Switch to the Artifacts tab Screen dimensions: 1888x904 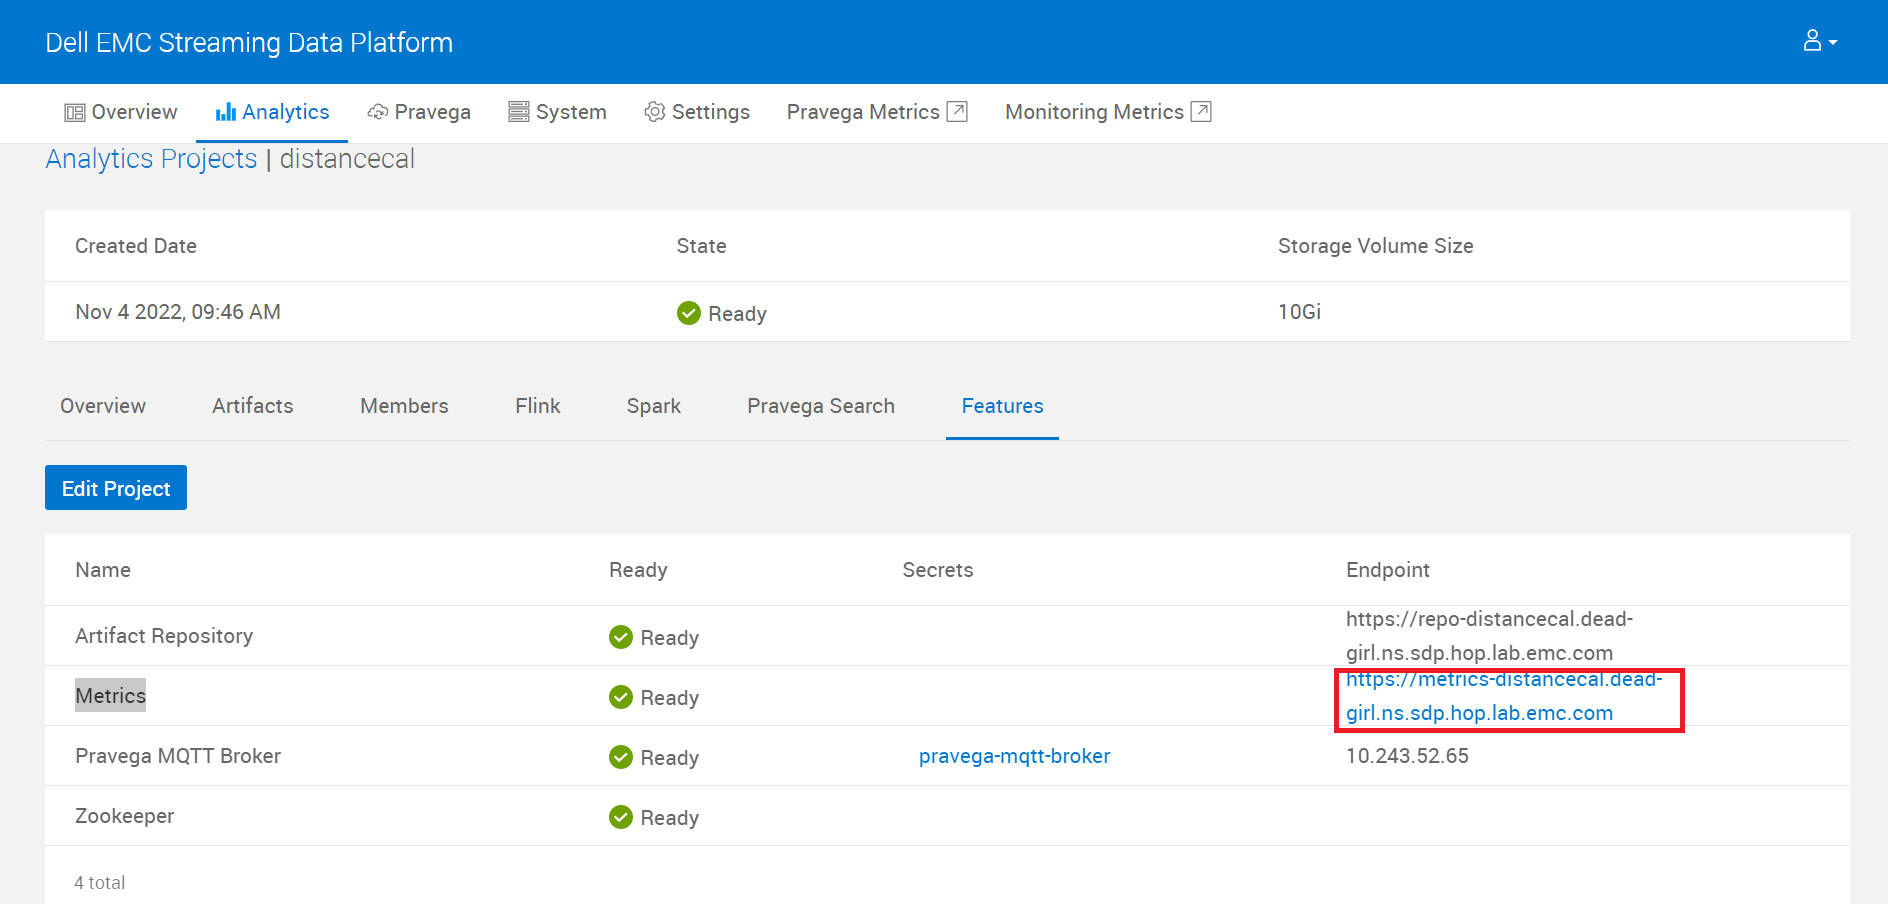[253, 406]
